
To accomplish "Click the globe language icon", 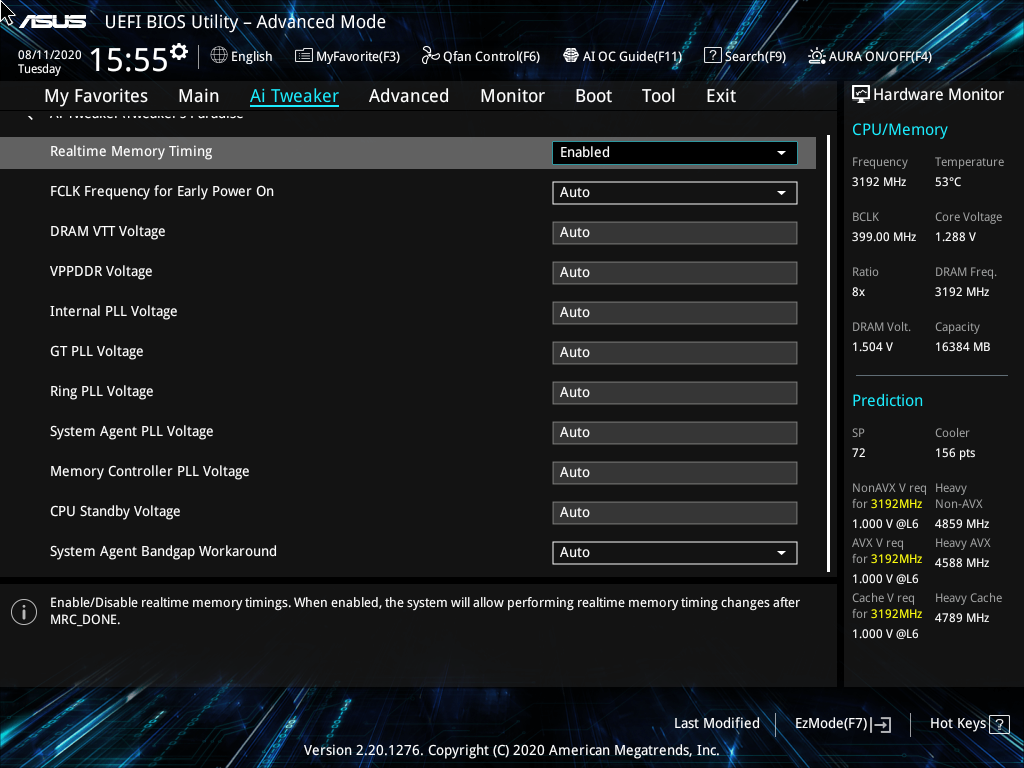I will coord(219,56).
